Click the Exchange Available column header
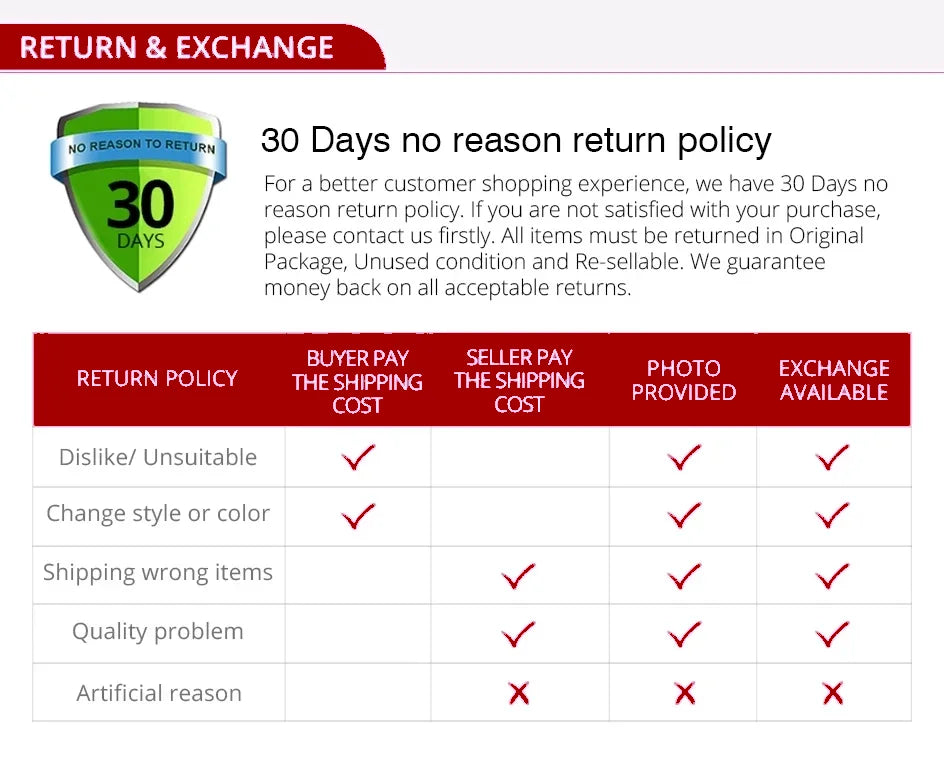944x760 pixels. click(834, 380)
